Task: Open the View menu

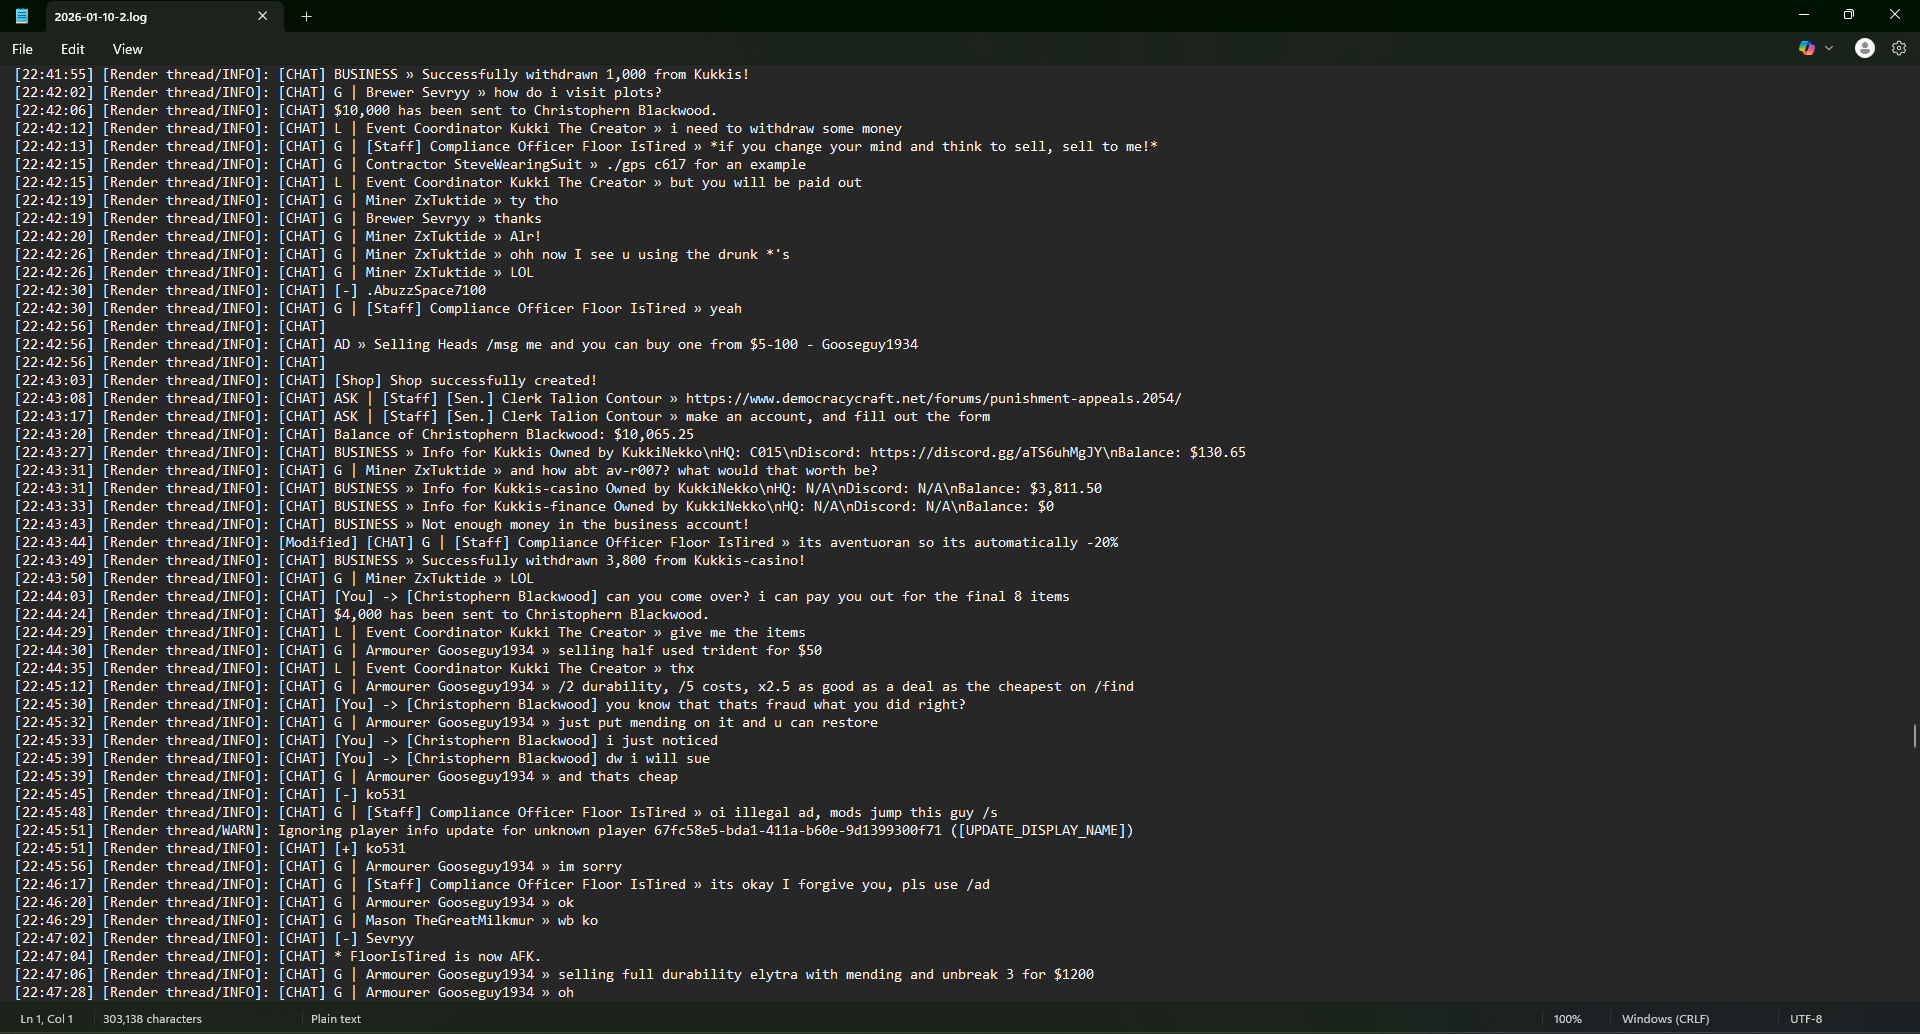Action: 127,48
